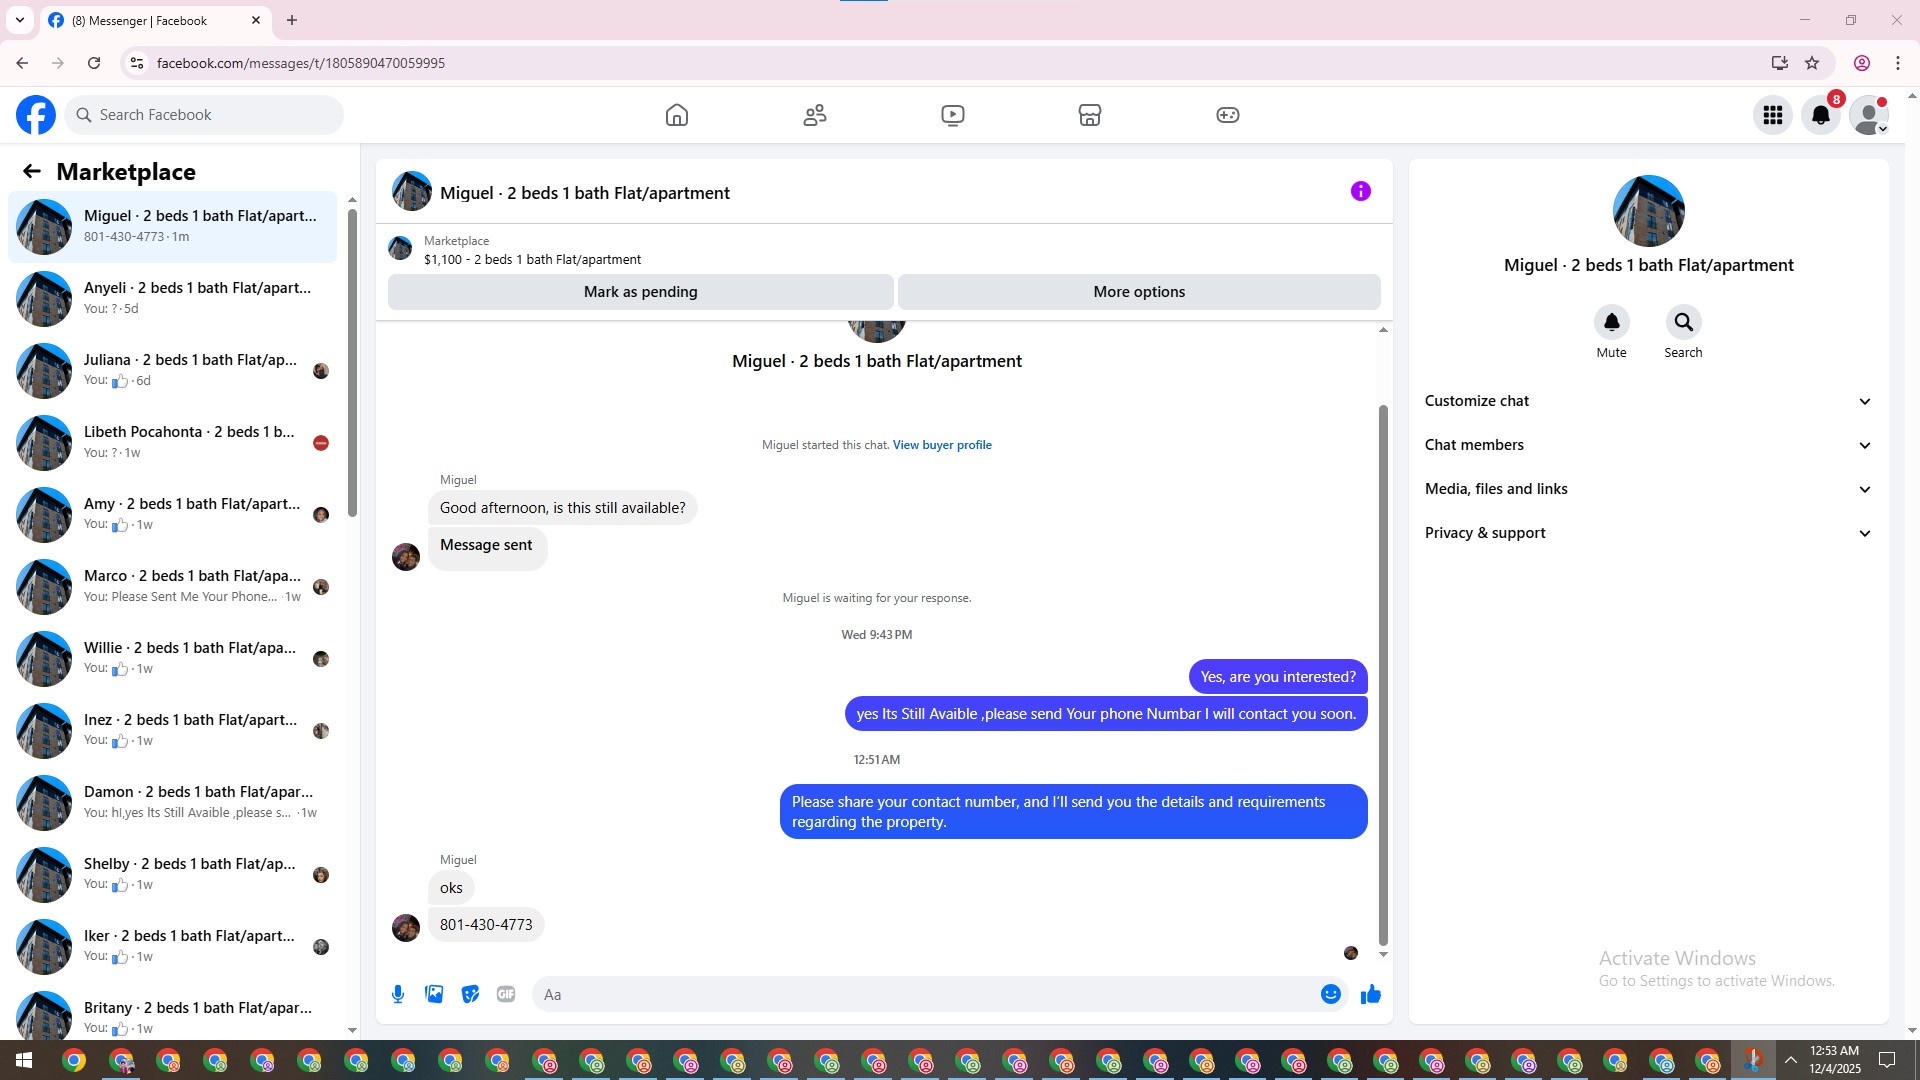Click the attach photo icon

click(434, 994)
